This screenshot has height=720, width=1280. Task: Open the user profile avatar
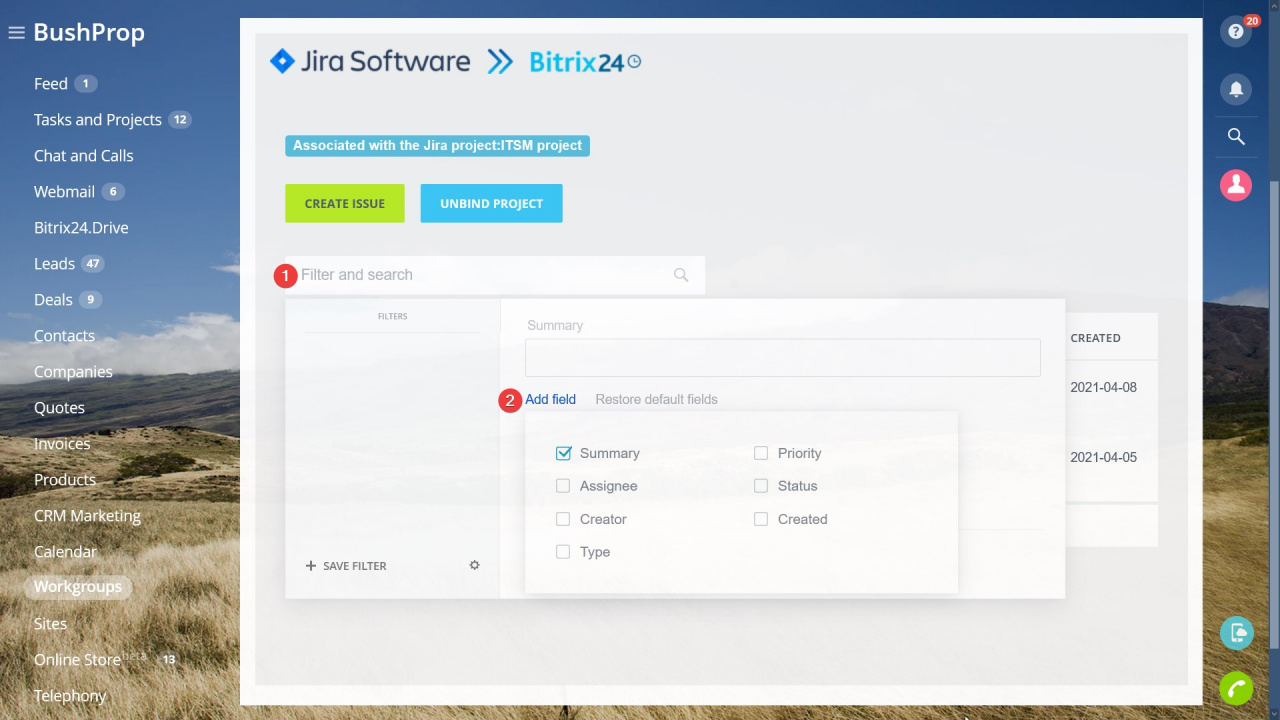[x=1236, y=185]
